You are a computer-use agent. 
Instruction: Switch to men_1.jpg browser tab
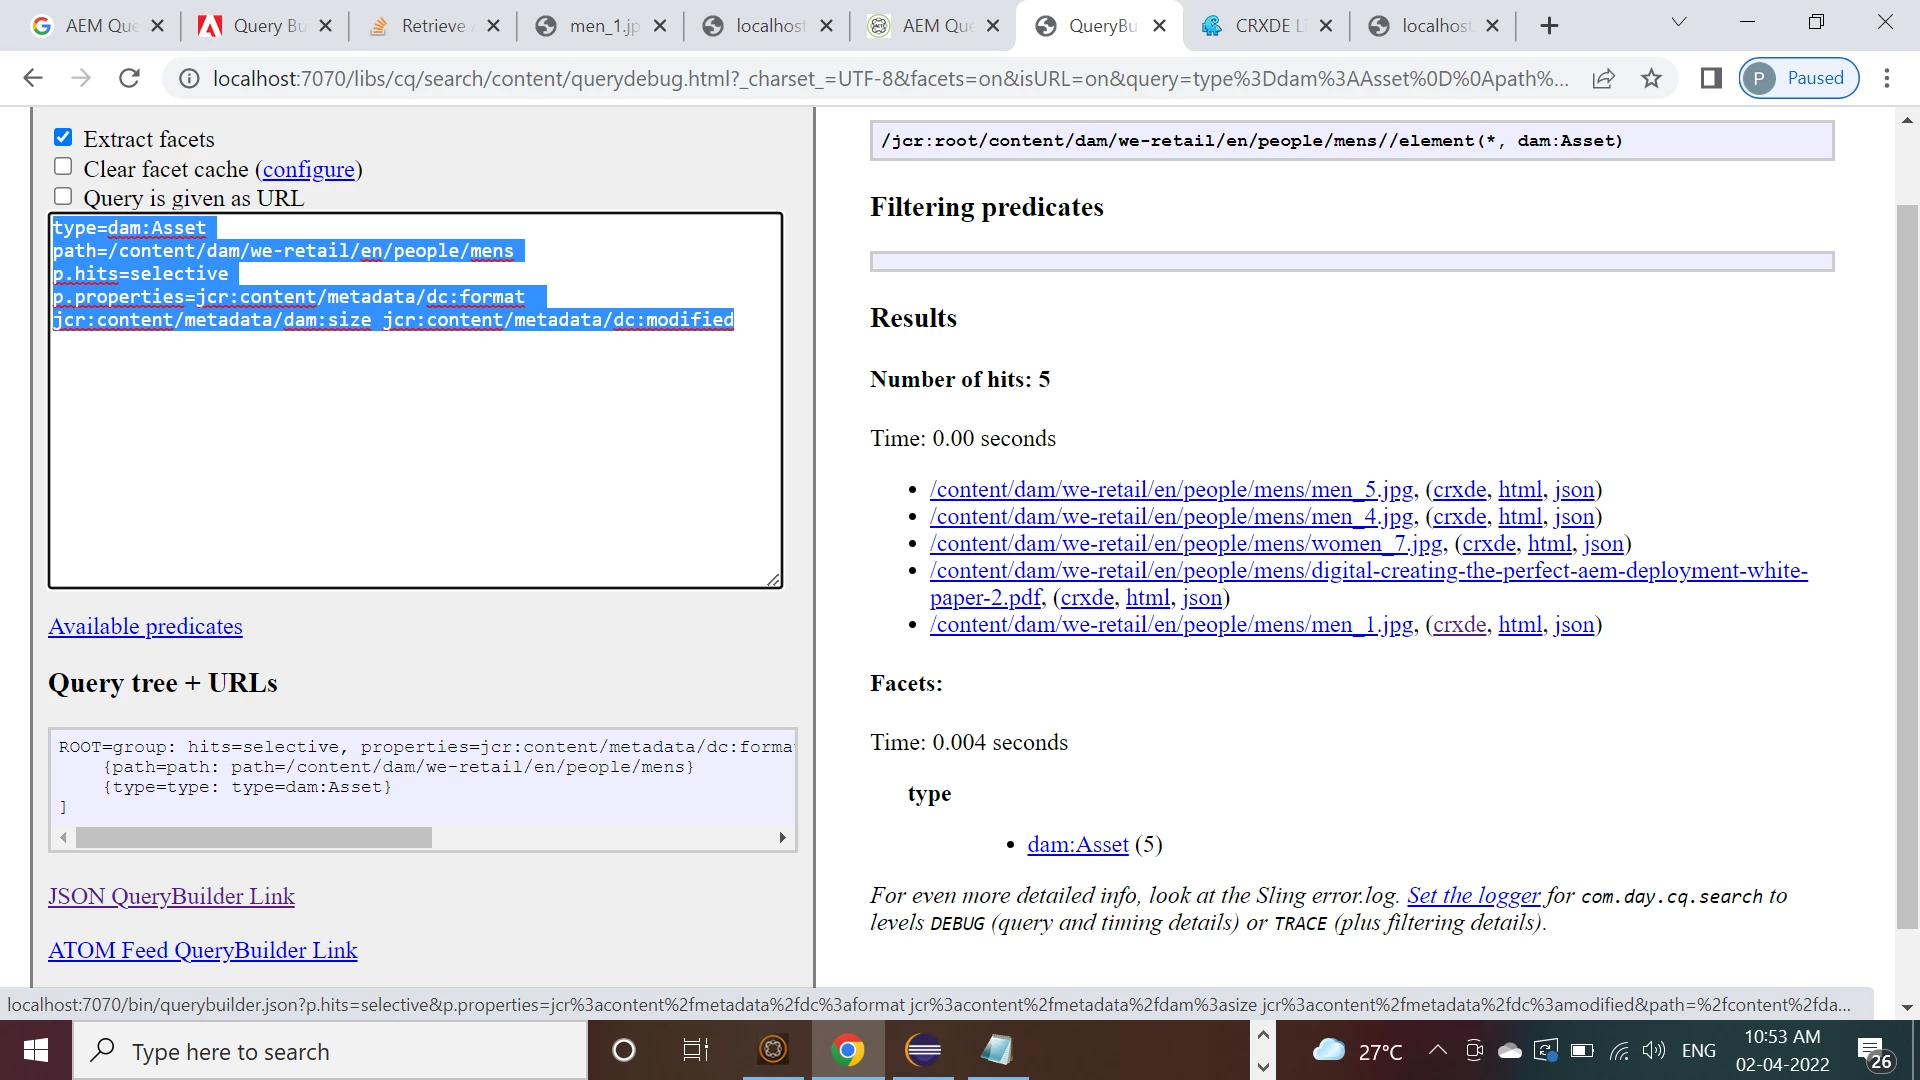coord(600,26)
